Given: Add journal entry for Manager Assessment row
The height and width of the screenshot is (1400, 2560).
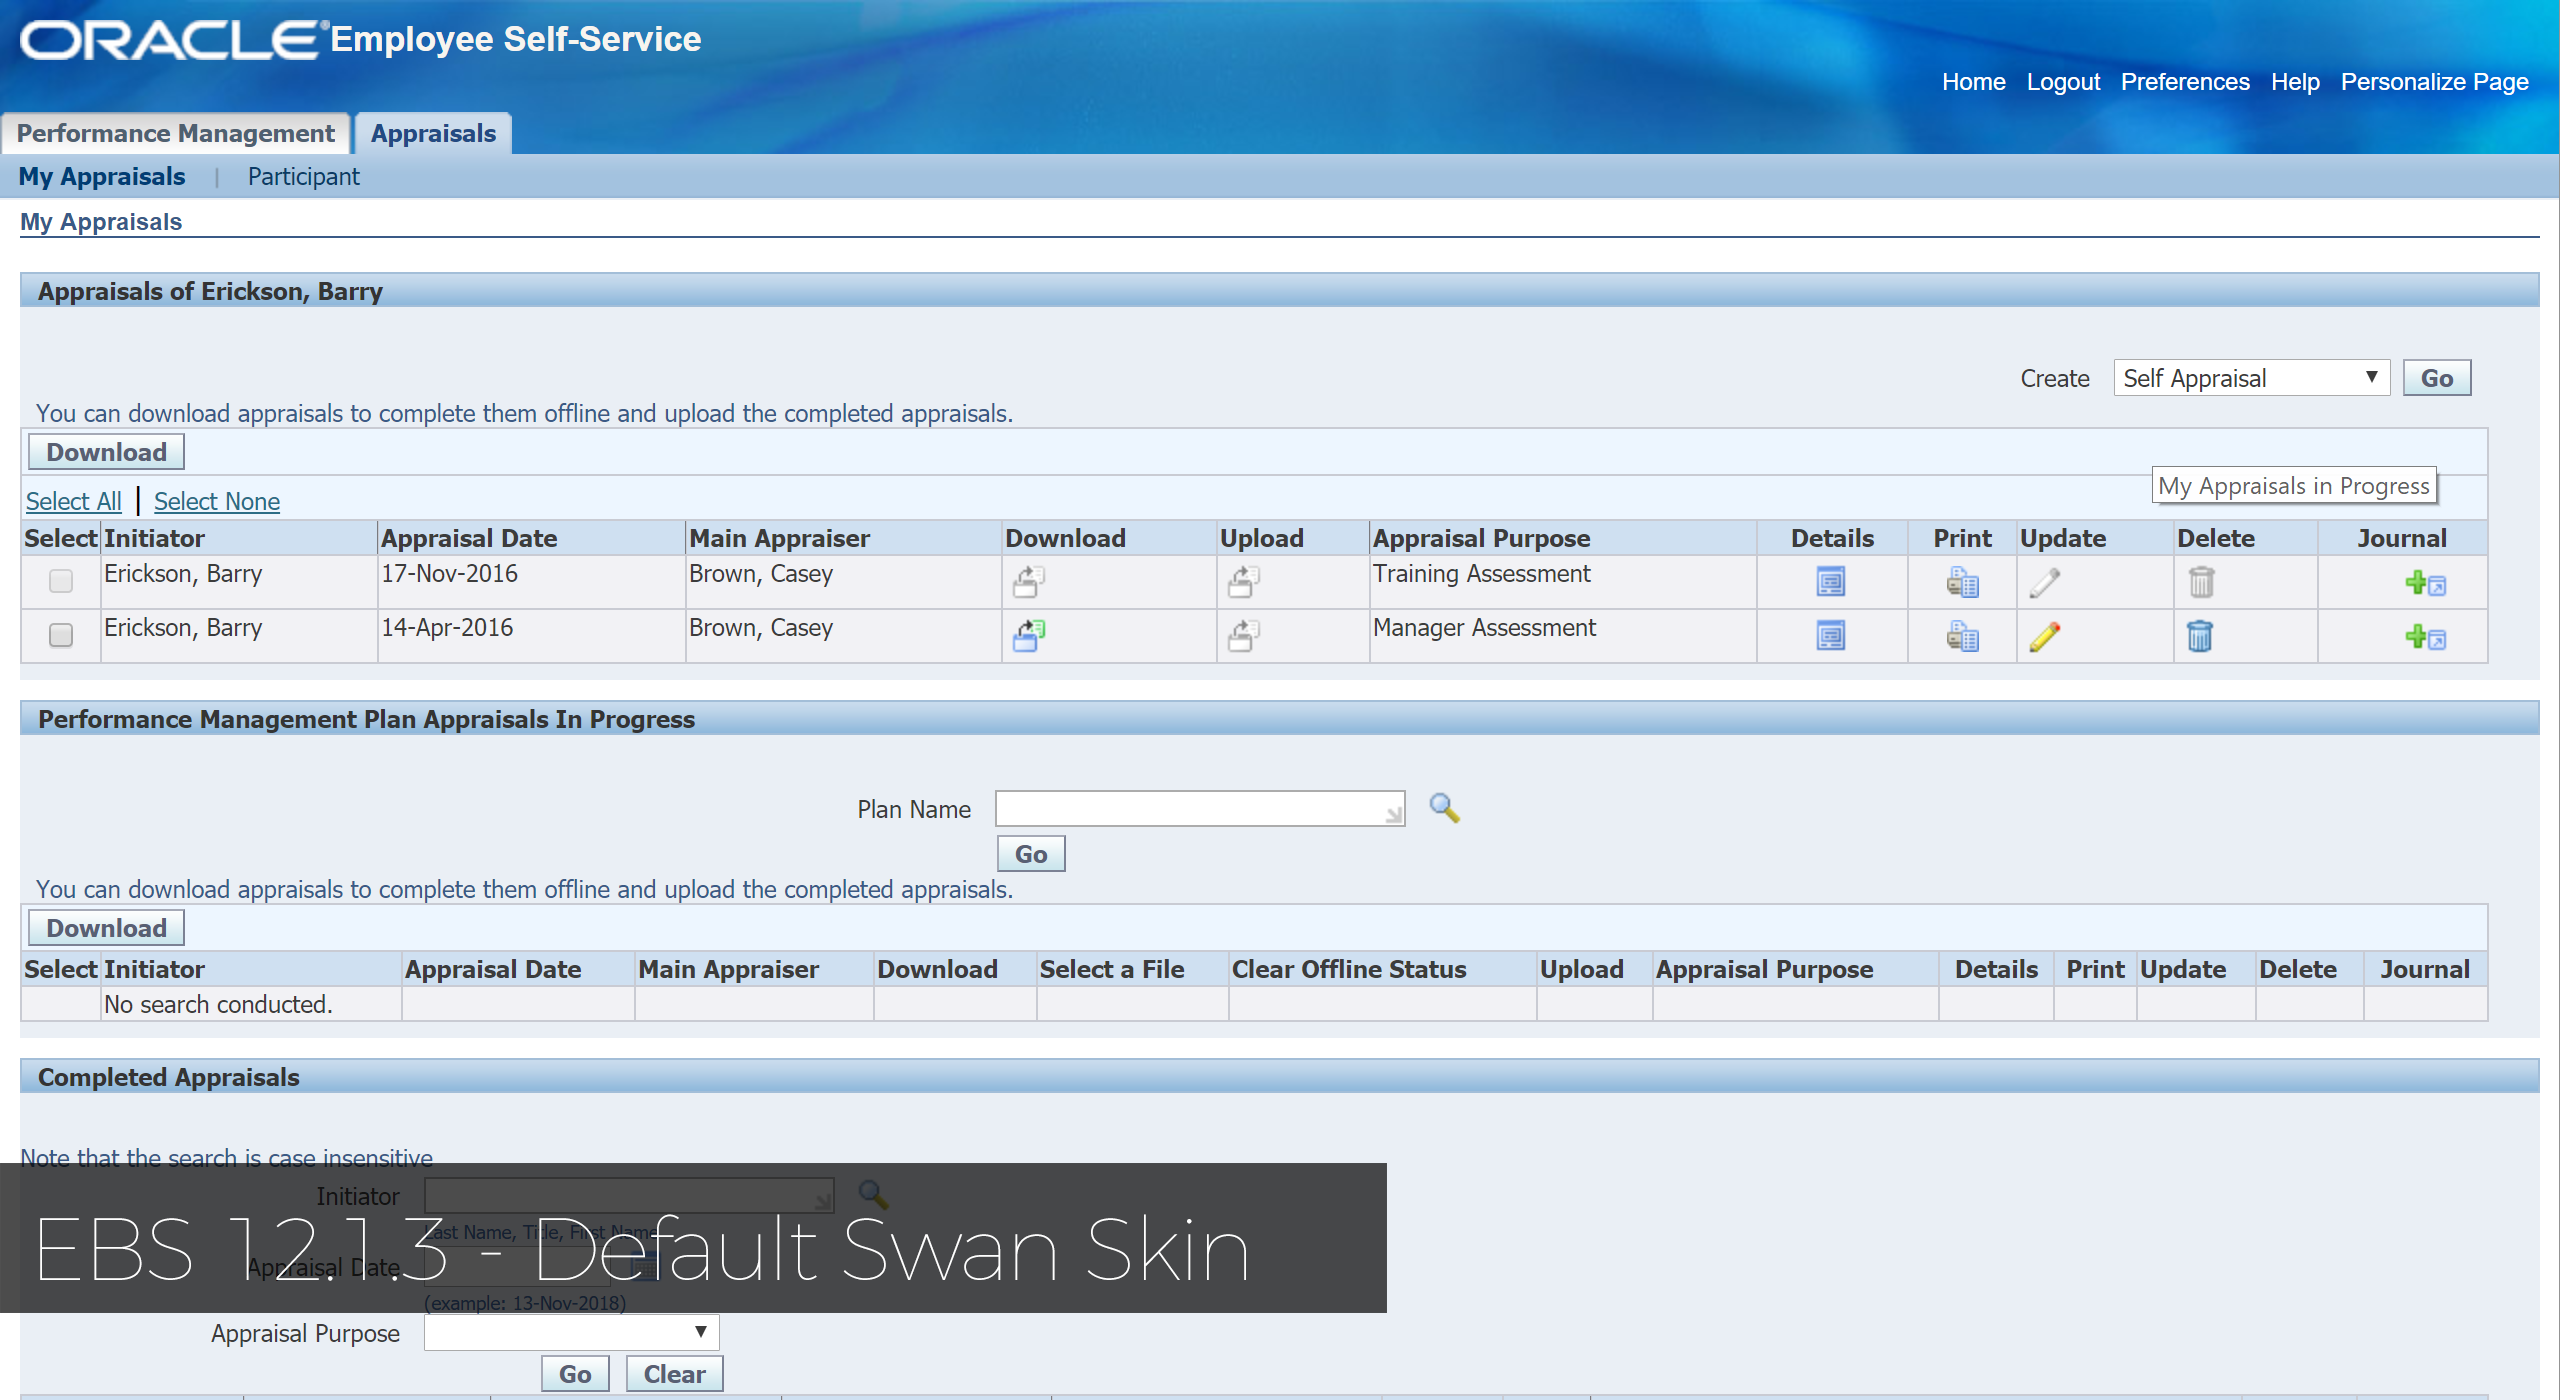Looking at the screenshot, I should pyautogui.click(x=2425, y=637).
